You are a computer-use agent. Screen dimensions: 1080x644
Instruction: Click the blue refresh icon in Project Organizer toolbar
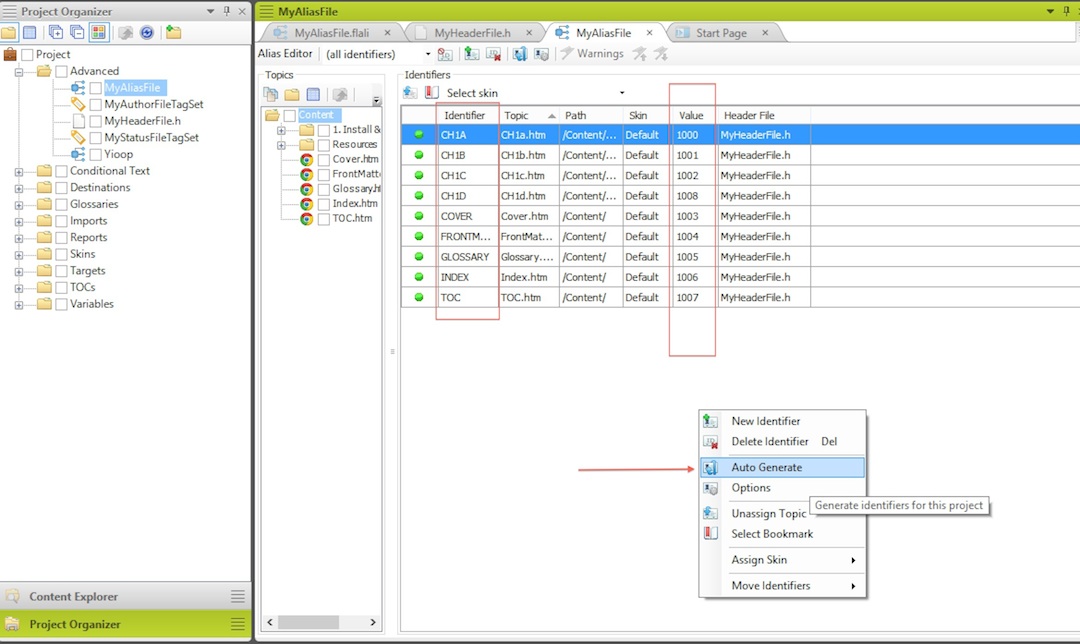pyautogui.click(x=145, y=31)
